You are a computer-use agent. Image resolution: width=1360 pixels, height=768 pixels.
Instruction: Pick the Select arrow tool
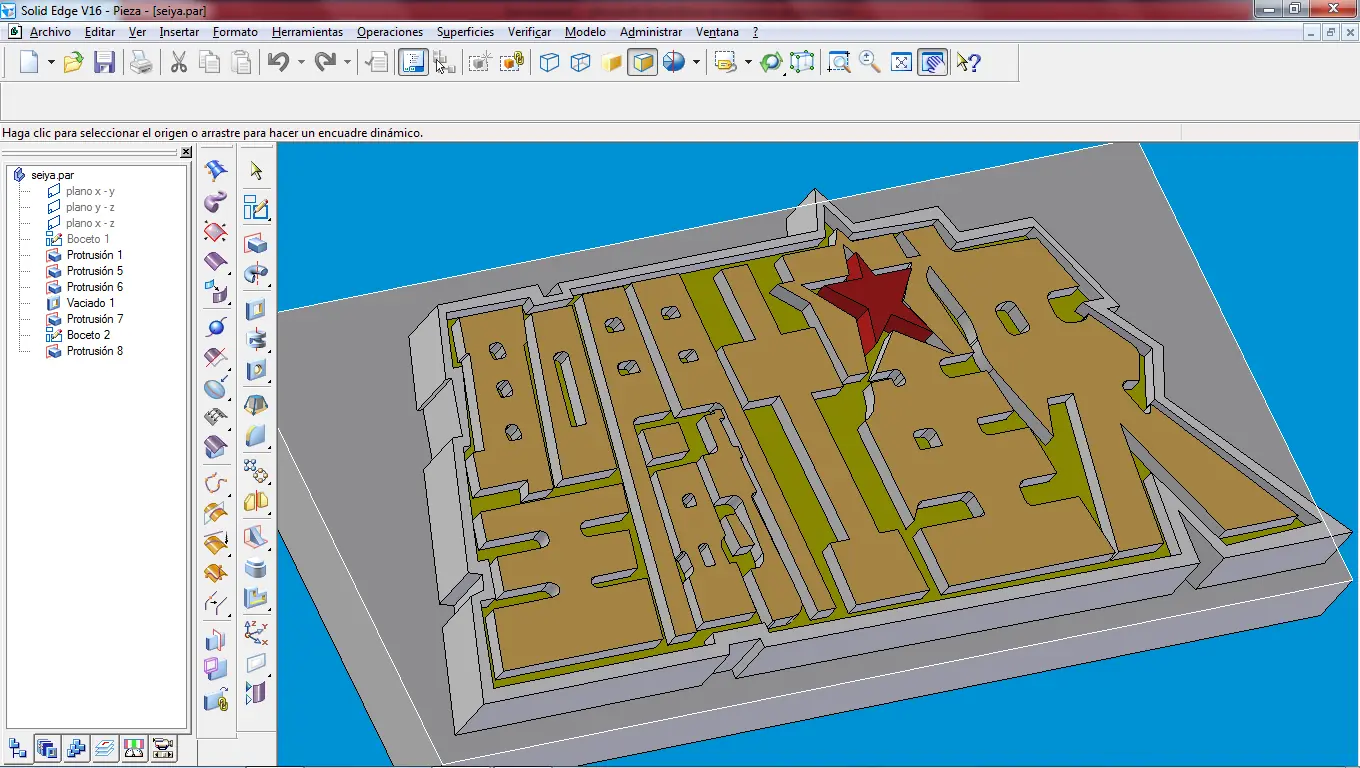(x=256, y=171)
